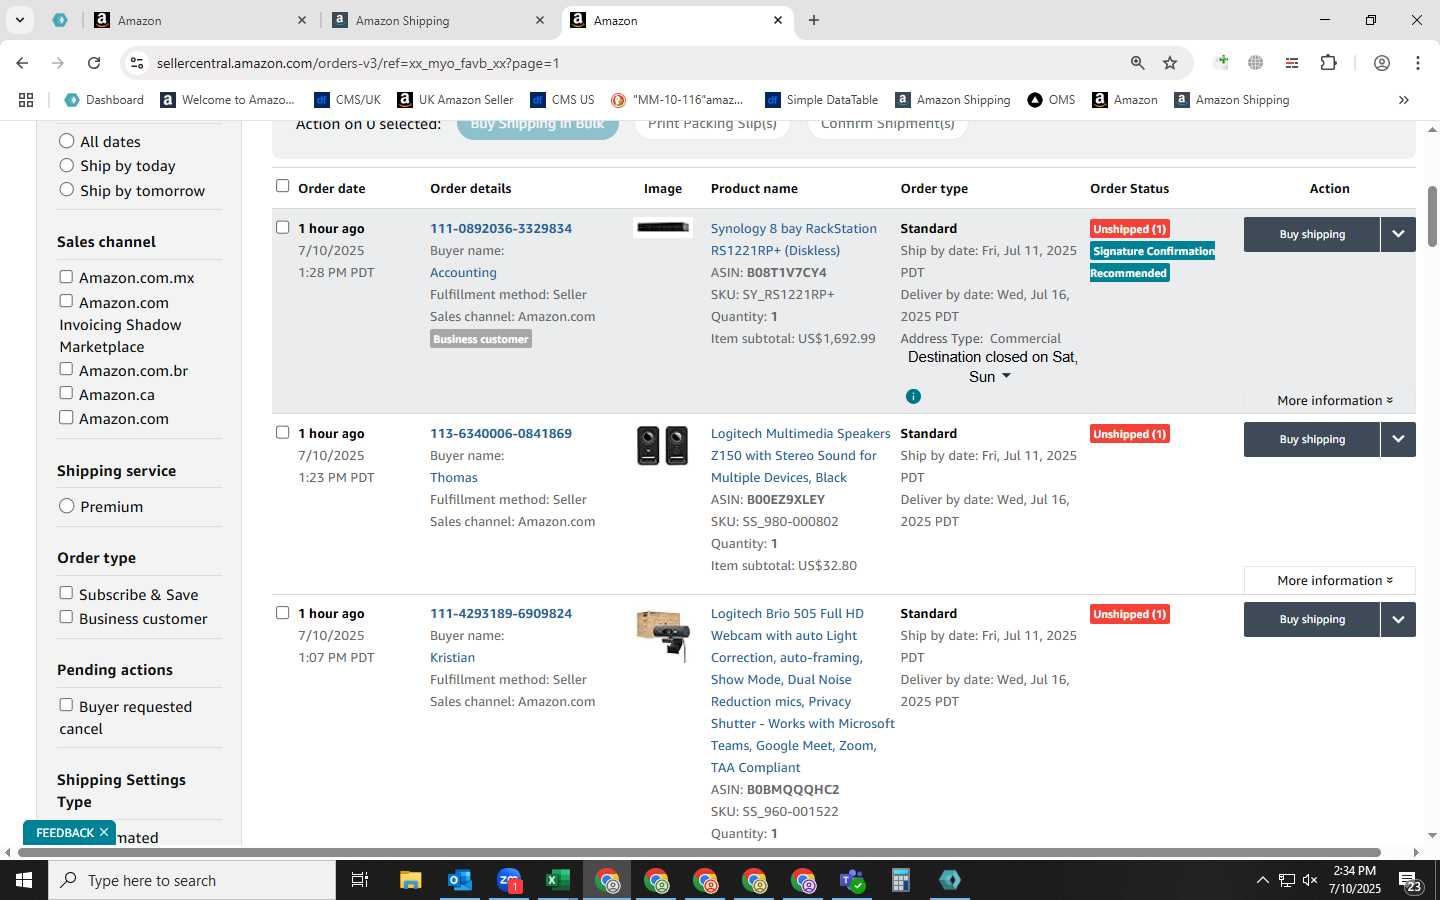The width and height of the screenshot is (1440, 900).
Task: Click the browser back arrow
Action: pyautogui.click(x=22, y=63)
